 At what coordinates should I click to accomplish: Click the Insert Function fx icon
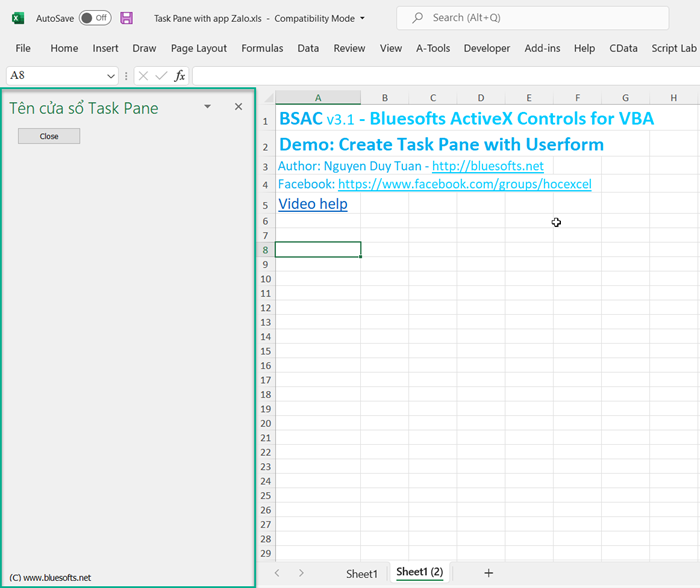click(179, 76)
